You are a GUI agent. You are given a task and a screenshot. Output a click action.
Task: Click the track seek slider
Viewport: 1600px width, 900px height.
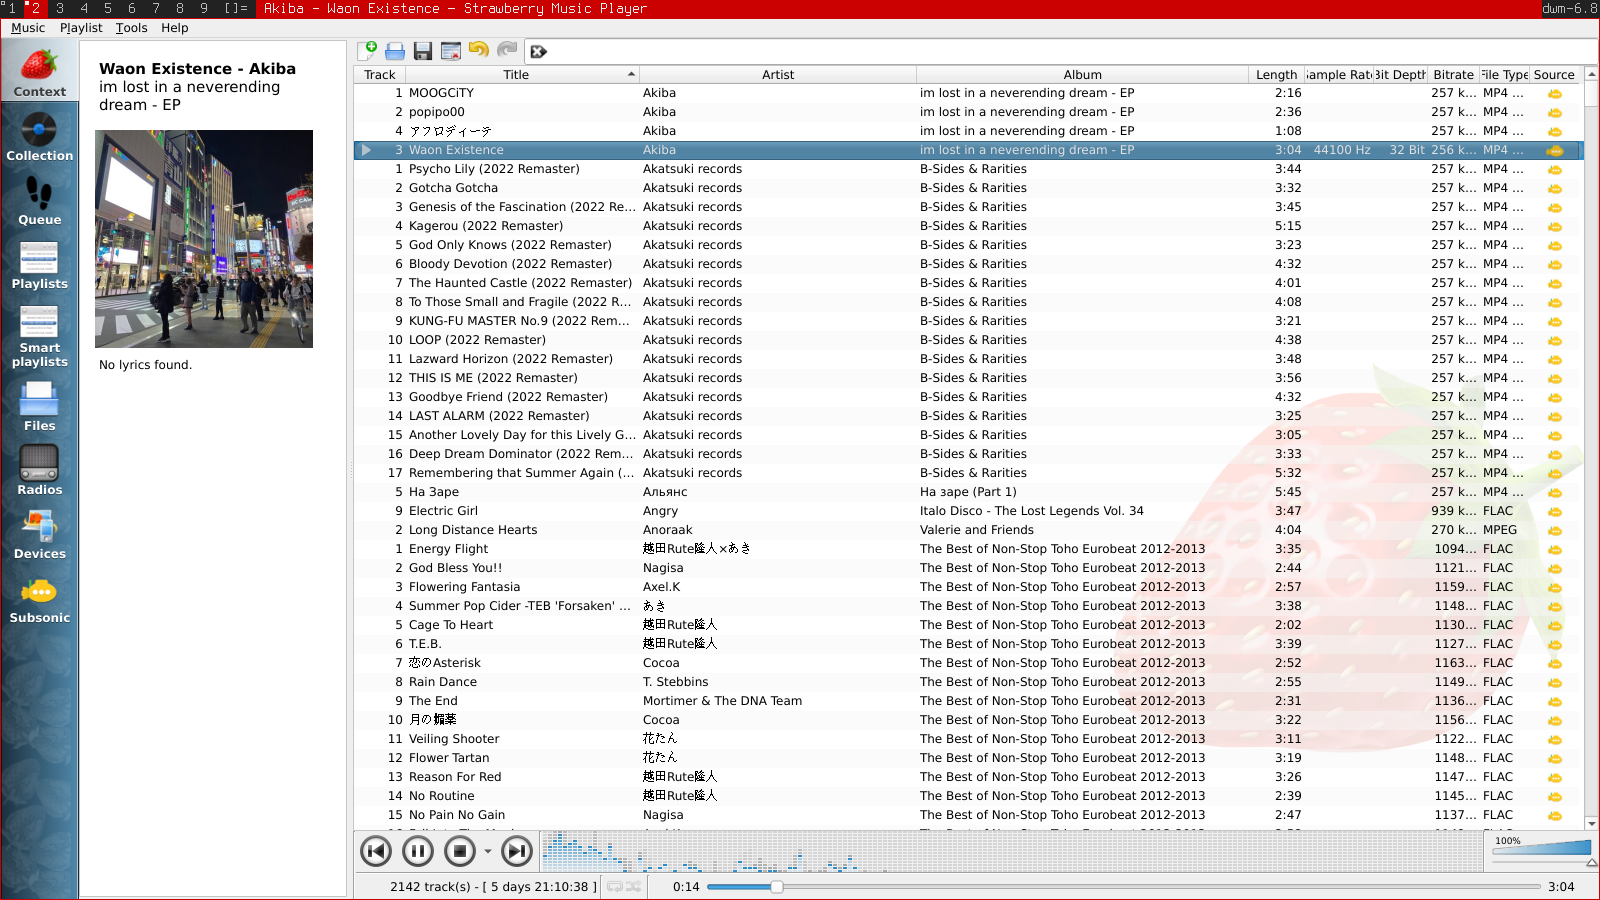coord(1124,887)
